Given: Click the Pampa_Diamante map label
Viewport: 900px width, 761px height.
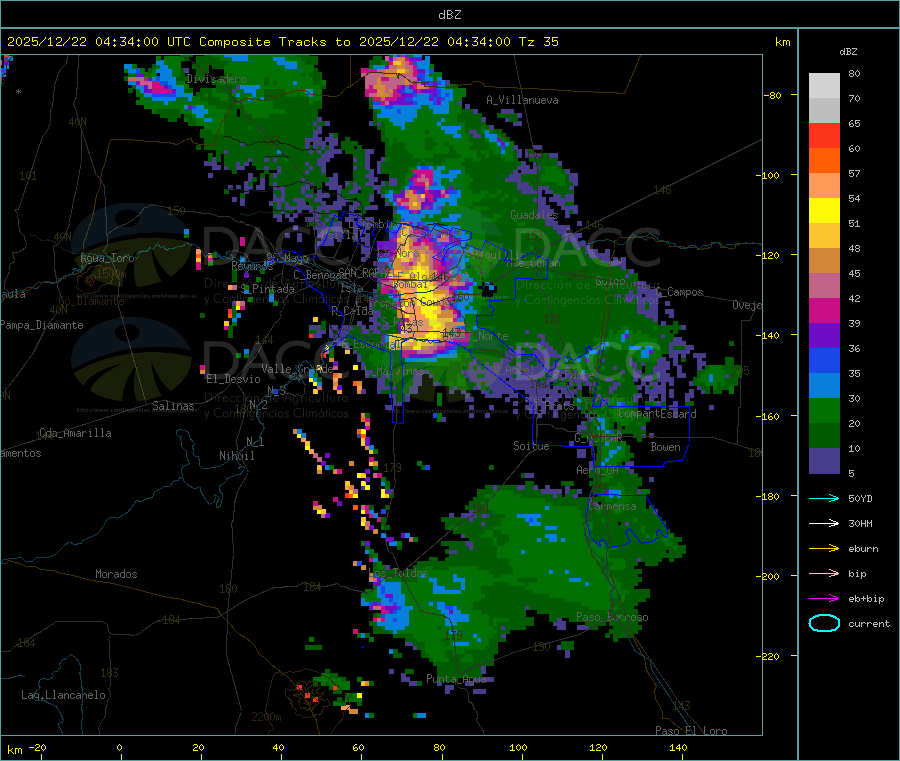Looking at the screenshot, I should 42,325.
